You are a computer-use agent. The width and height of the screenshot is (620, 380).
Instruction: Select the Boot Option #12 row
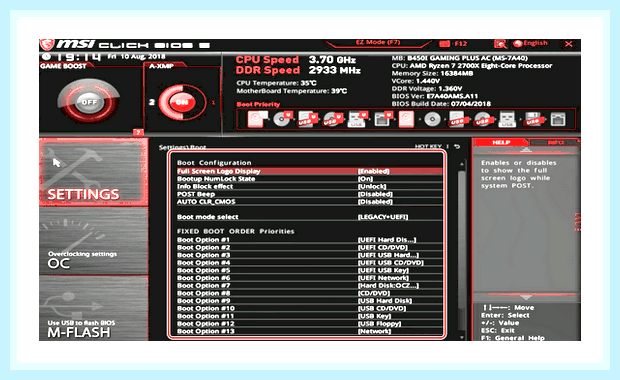pos(310,323)
